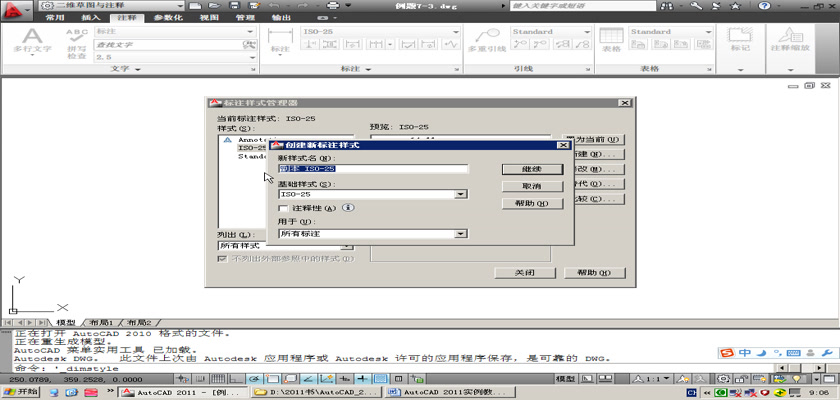Open the multileader Standard style dropdown

(x=587, y=32)
